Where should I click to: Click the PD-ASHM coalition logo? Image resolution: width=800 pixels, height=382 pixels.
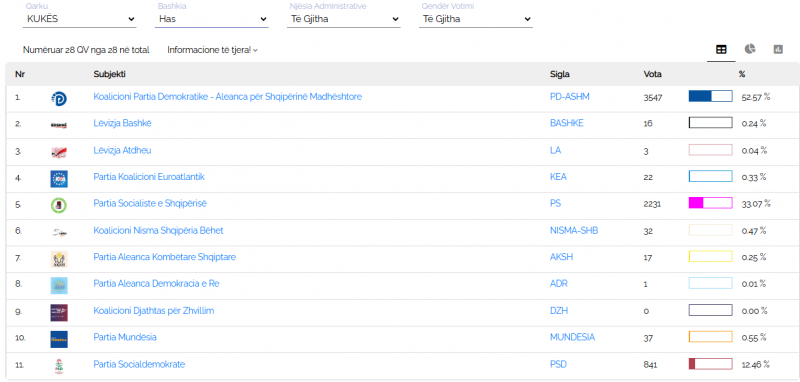[59, 99]
